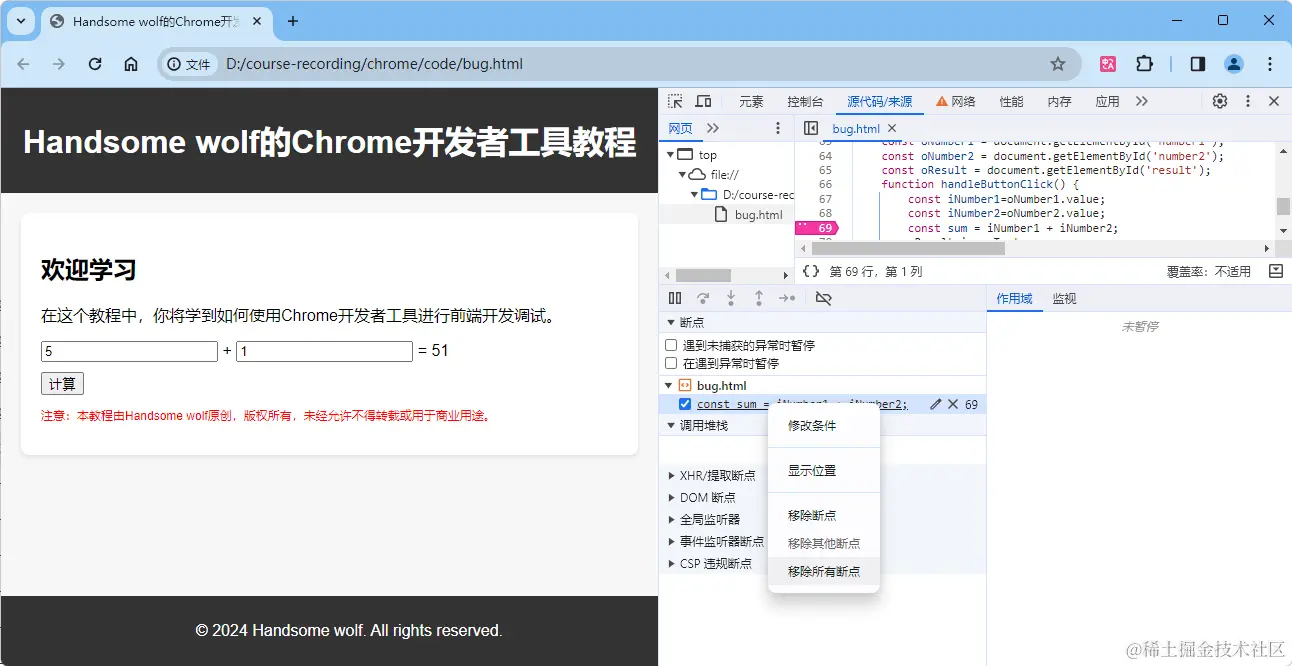Image resolution: width=1292 pixels, height=666 pixels.
Task: Close the bug.html editor tab
Action: tap(892, 129)
